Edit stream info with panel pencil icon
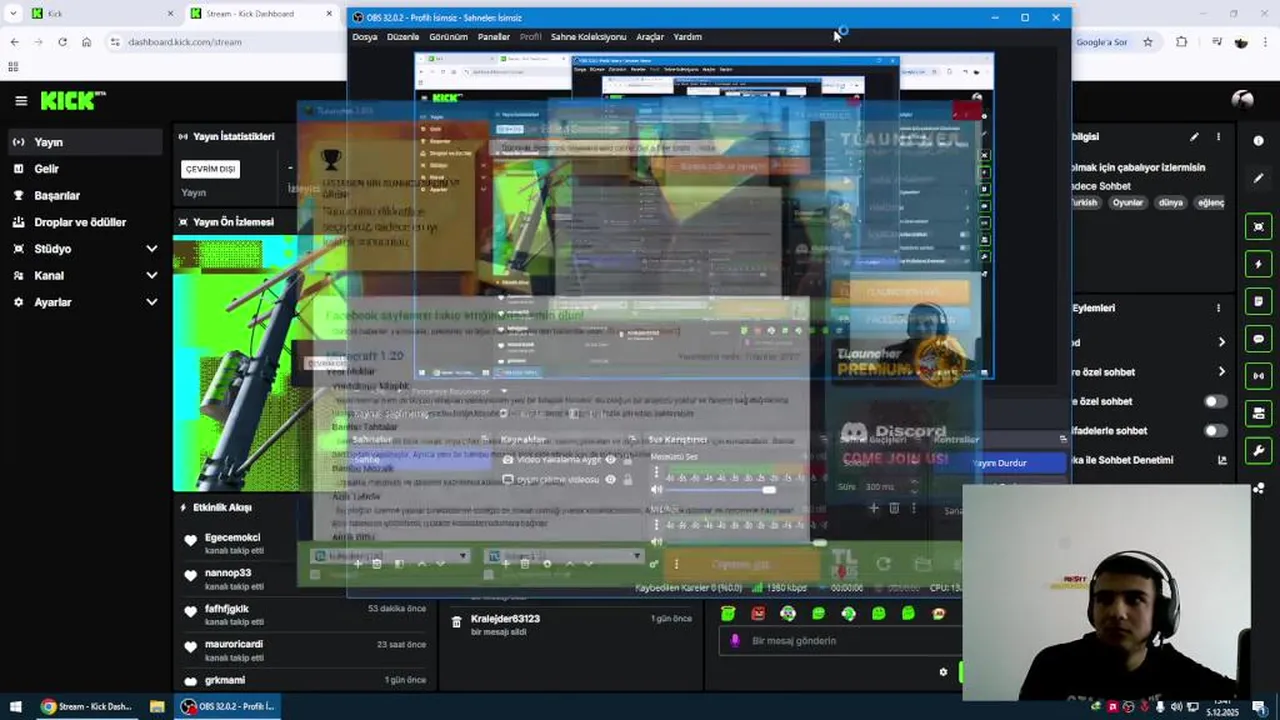The height and width of the screenshot is (720, 1280). tap(1194, 137)
